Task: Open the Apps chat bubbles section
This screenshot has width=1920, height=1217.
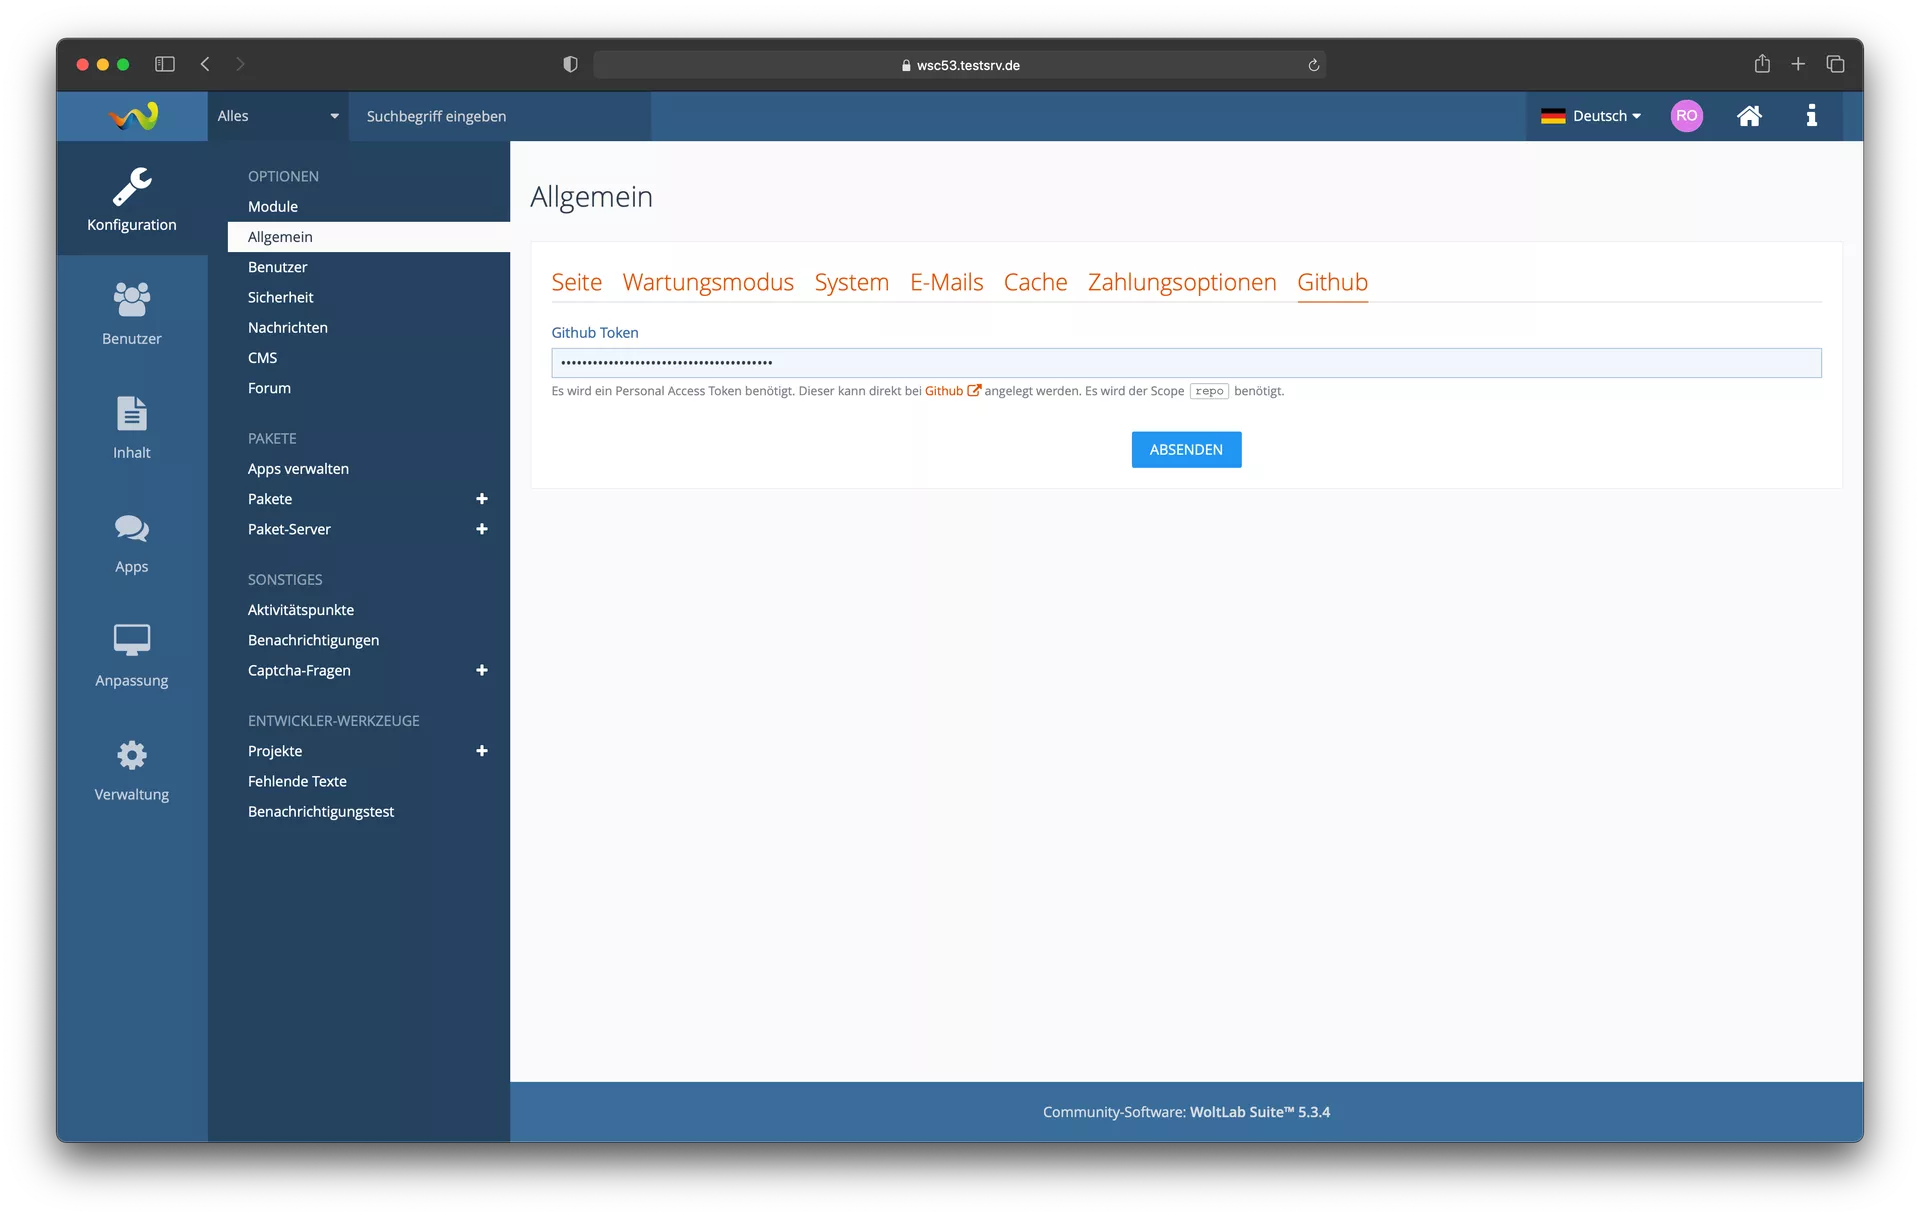Action: point(131,541)
